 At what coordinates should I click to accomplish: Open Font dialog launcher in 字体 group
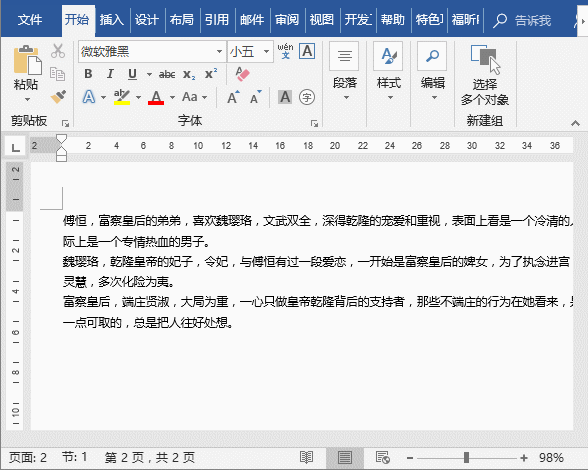point(314,123)
